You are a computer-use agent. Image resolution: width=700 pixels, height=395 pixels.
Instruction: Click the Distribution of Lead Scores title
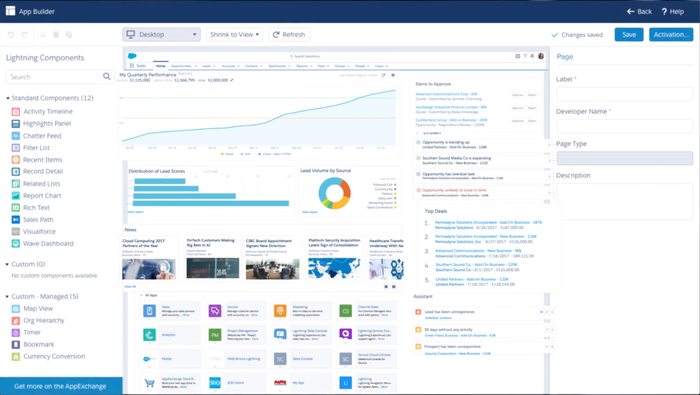[x=157, y=171]
